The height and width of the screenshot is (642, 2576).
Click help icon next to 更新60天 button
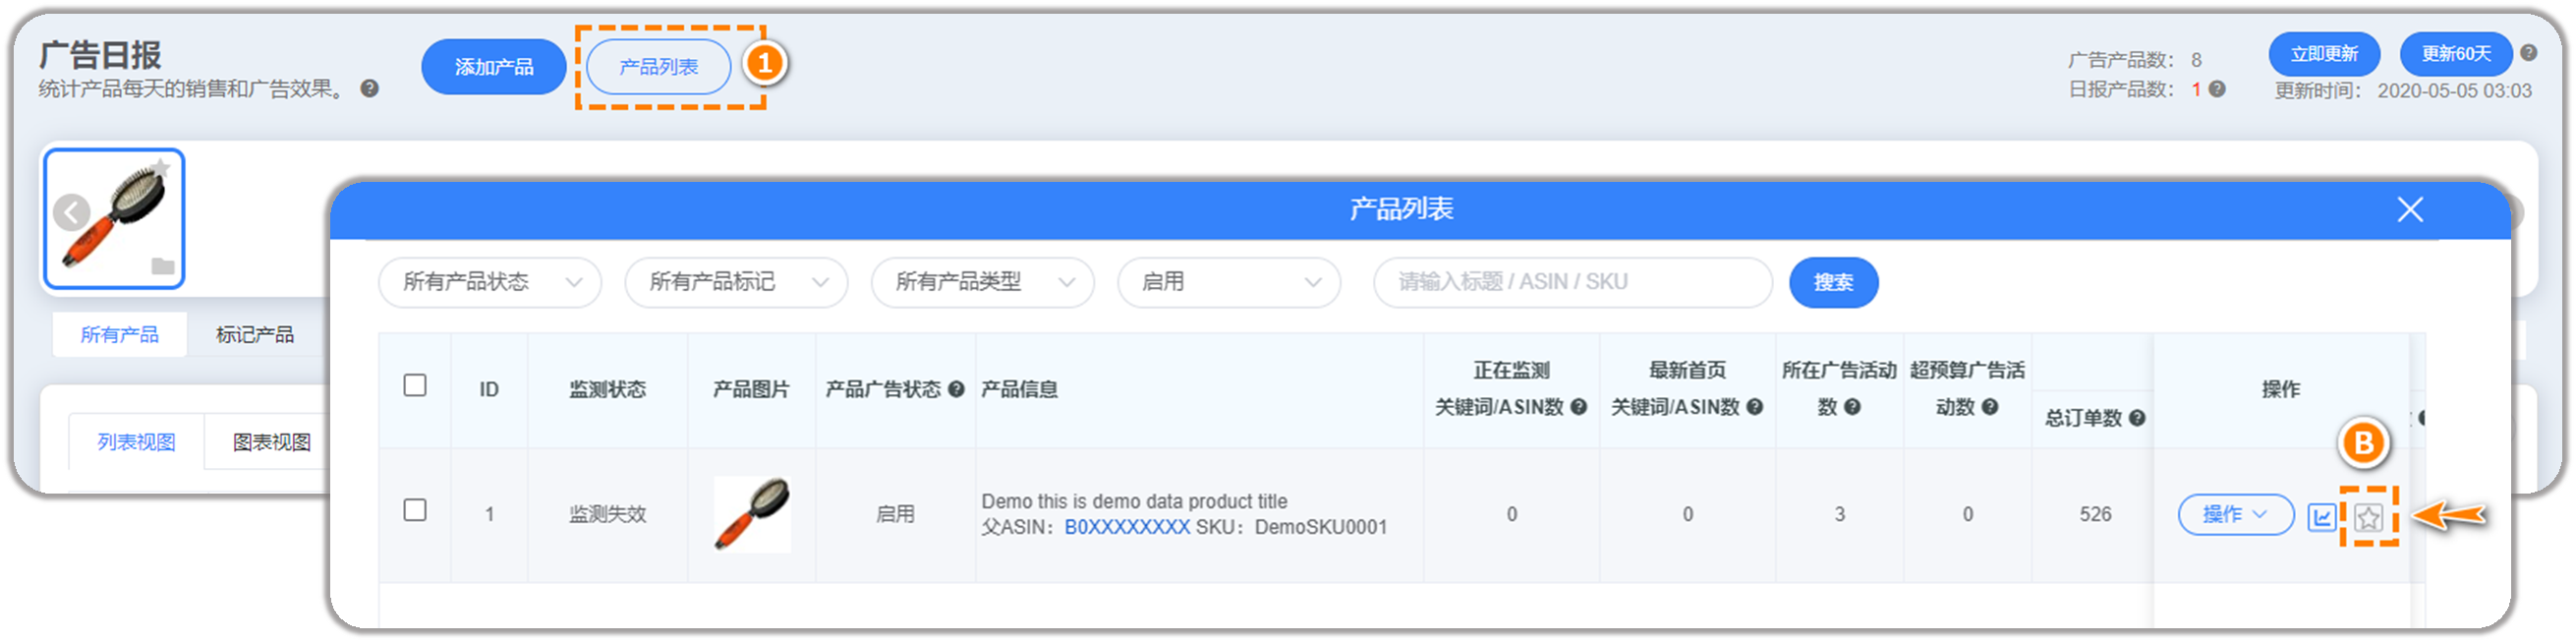click(x=2528, y=53)
